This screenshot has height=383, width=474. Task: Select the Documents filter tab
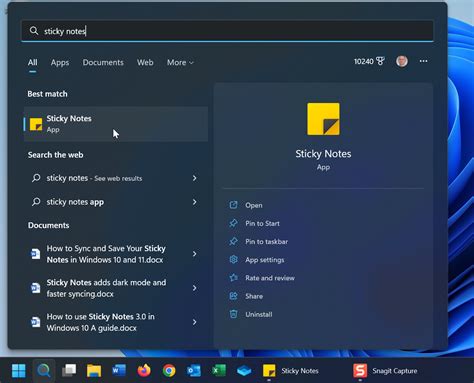[103, 62]
